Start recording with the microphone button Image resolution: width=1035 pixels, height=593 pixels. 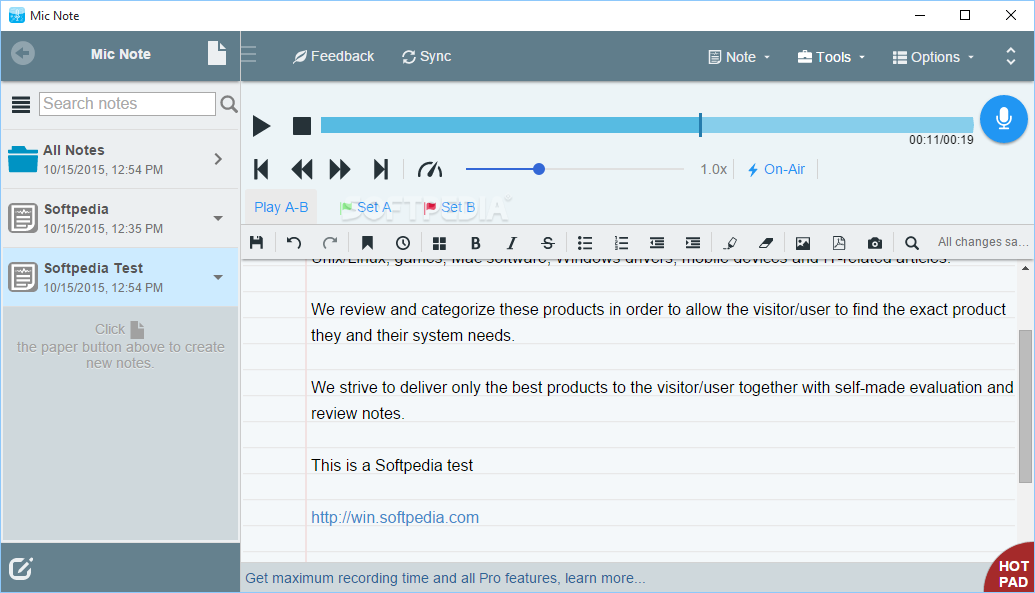tap(1003, 119)
